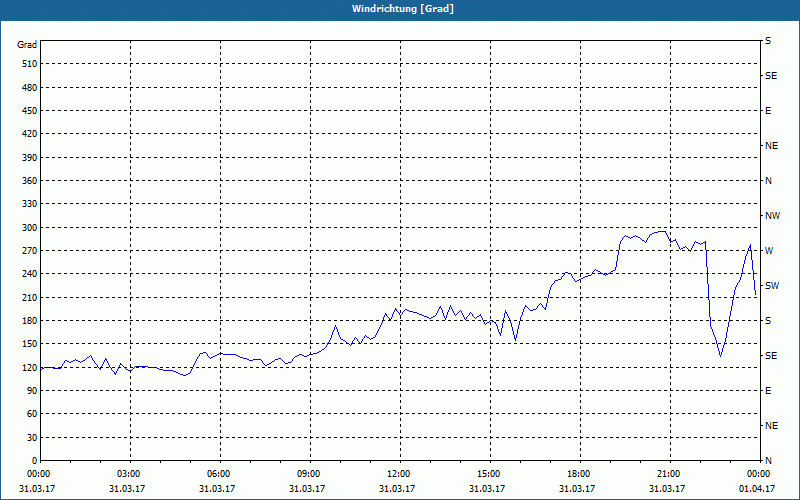This screenshot has height=500, width=800.
Task: Click the 09:00 time axis label
Action: (310, 474)
